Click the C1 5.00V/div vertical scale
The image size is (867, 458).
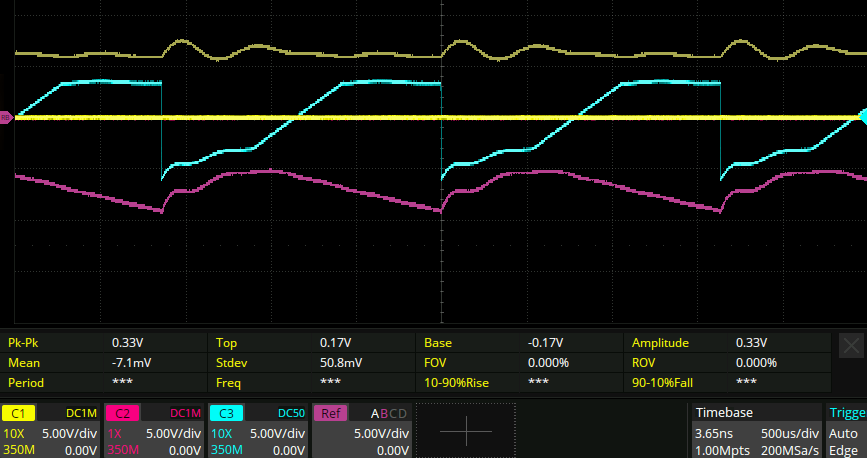click(67, 433)
